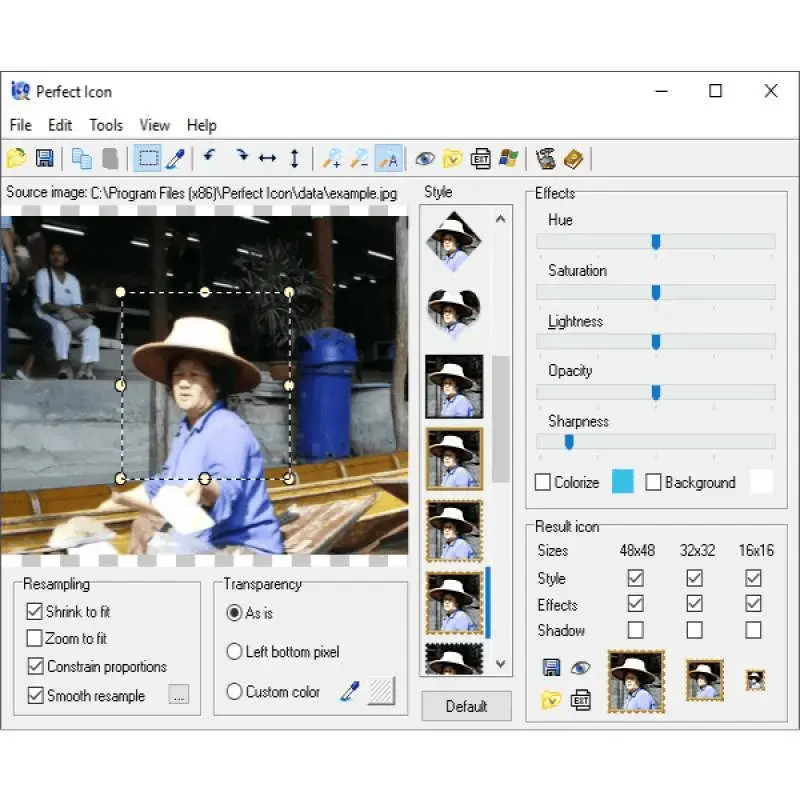The height and width of the screenshot is (800, 800).
Task: Open the custom transparency color swatch
Action: (x=382, y=691)
